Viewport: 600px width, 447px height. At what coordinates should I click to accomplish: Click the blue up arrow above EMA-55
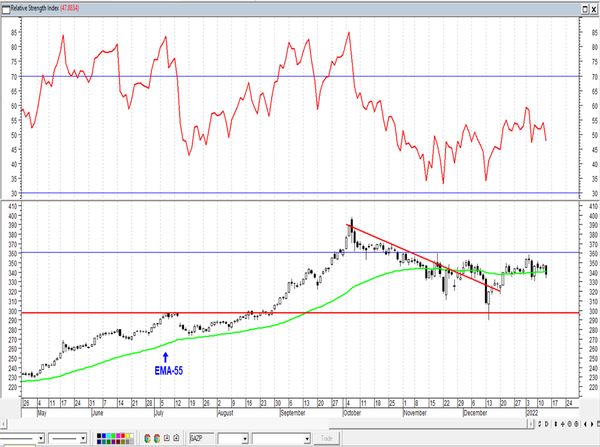(165, 355)
